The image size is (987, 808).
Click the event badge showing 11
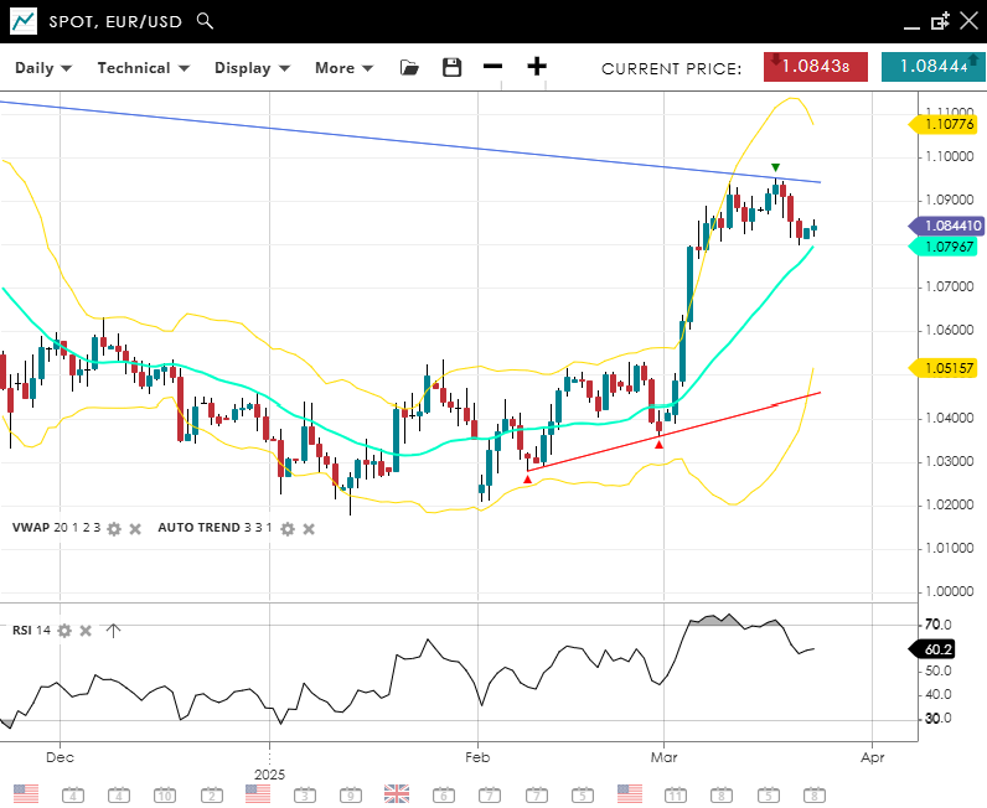676,795
